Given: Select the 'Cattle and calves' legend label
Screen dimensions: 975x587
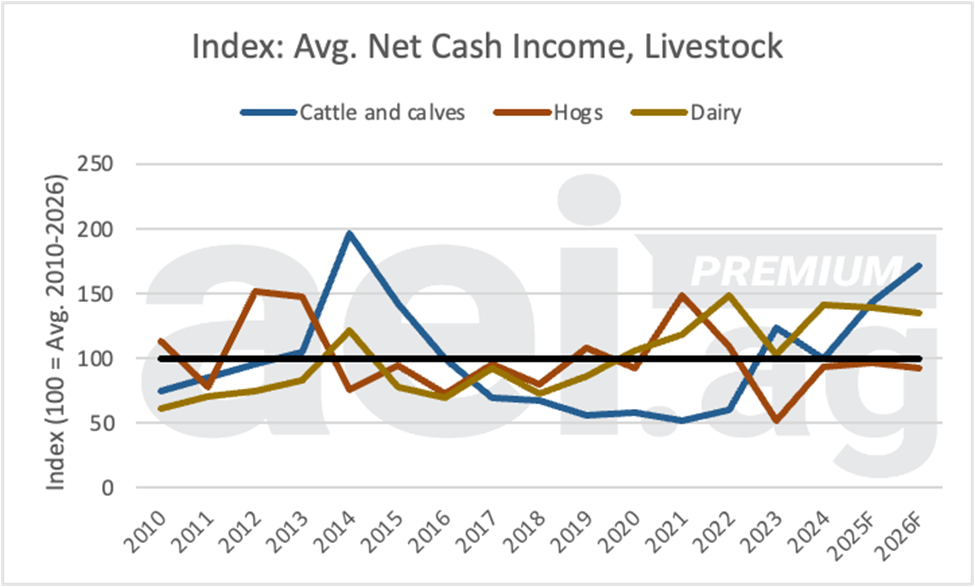Looking at the screenshot, I should pyautogui.click(x=382, y=112).
